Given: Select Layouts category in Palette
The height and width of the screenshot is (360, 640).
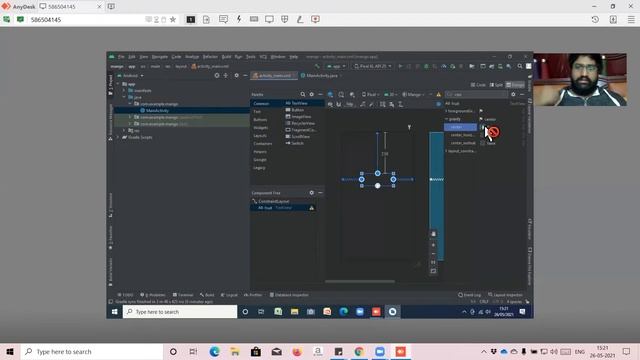Looking at the screenshot, I should (x=260, y=136).
